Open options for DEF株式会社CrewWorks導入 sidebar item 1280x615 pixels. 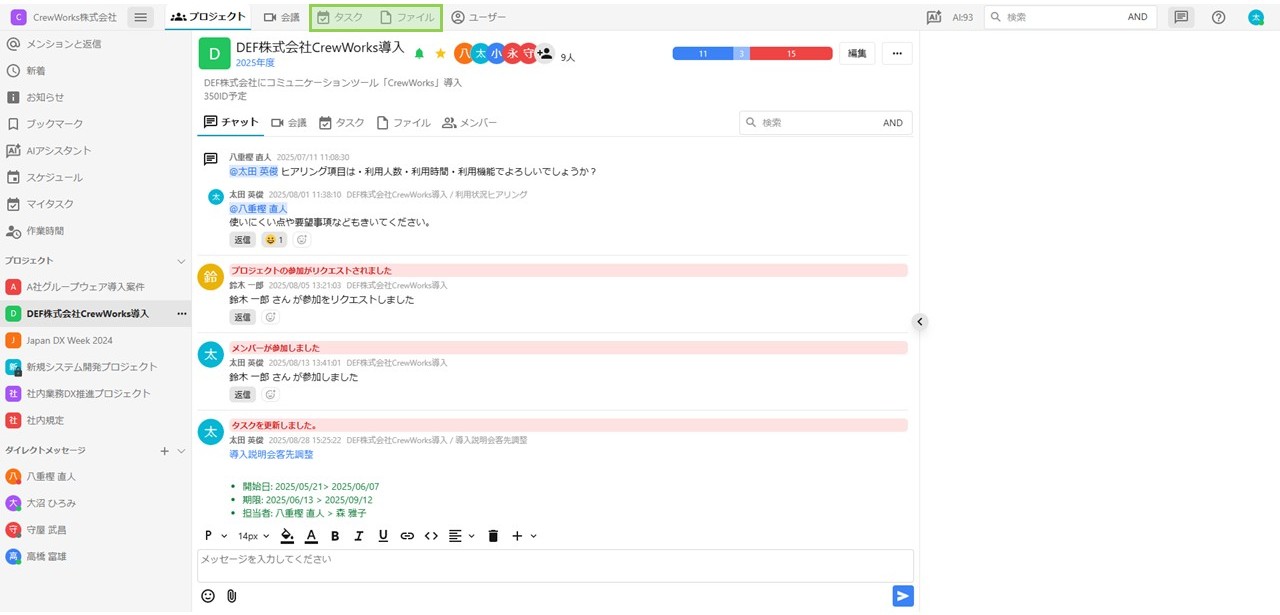pyautogui.click(x=181, y=314)
